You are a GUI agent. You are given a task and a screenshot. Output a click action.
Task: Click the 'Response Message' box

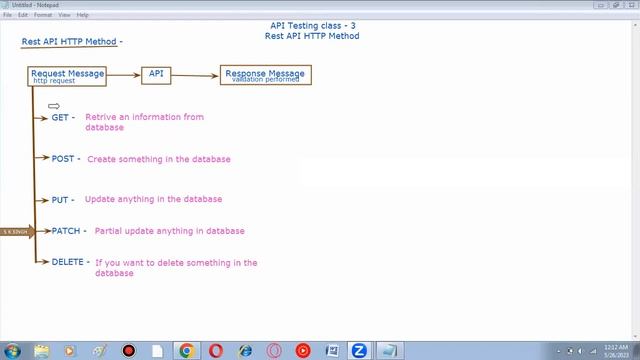pyautogui.click(x=266, y=75)
